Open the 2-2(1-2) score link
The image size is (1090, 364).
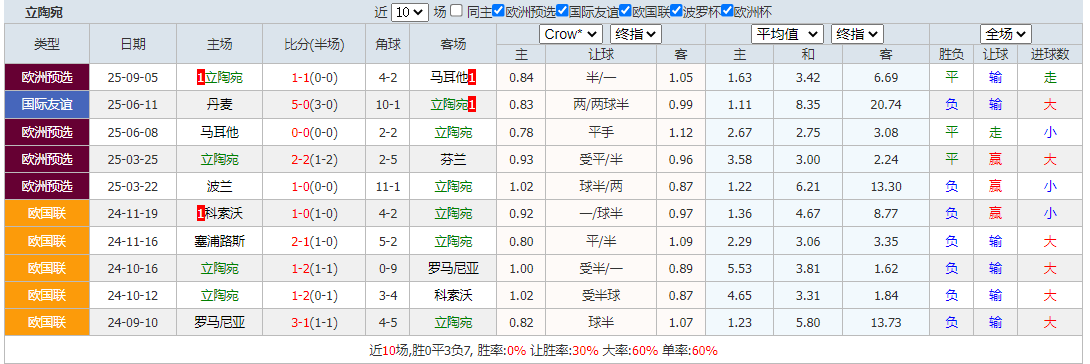coord(314,160)
